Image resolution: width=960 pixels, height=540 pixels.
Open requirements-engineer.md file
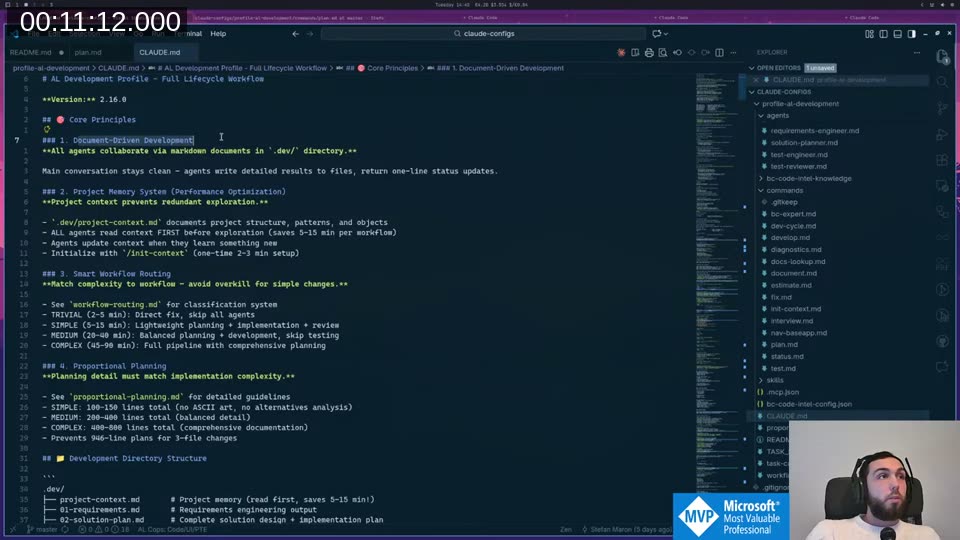pyautogui.click(x=814, y=131)
